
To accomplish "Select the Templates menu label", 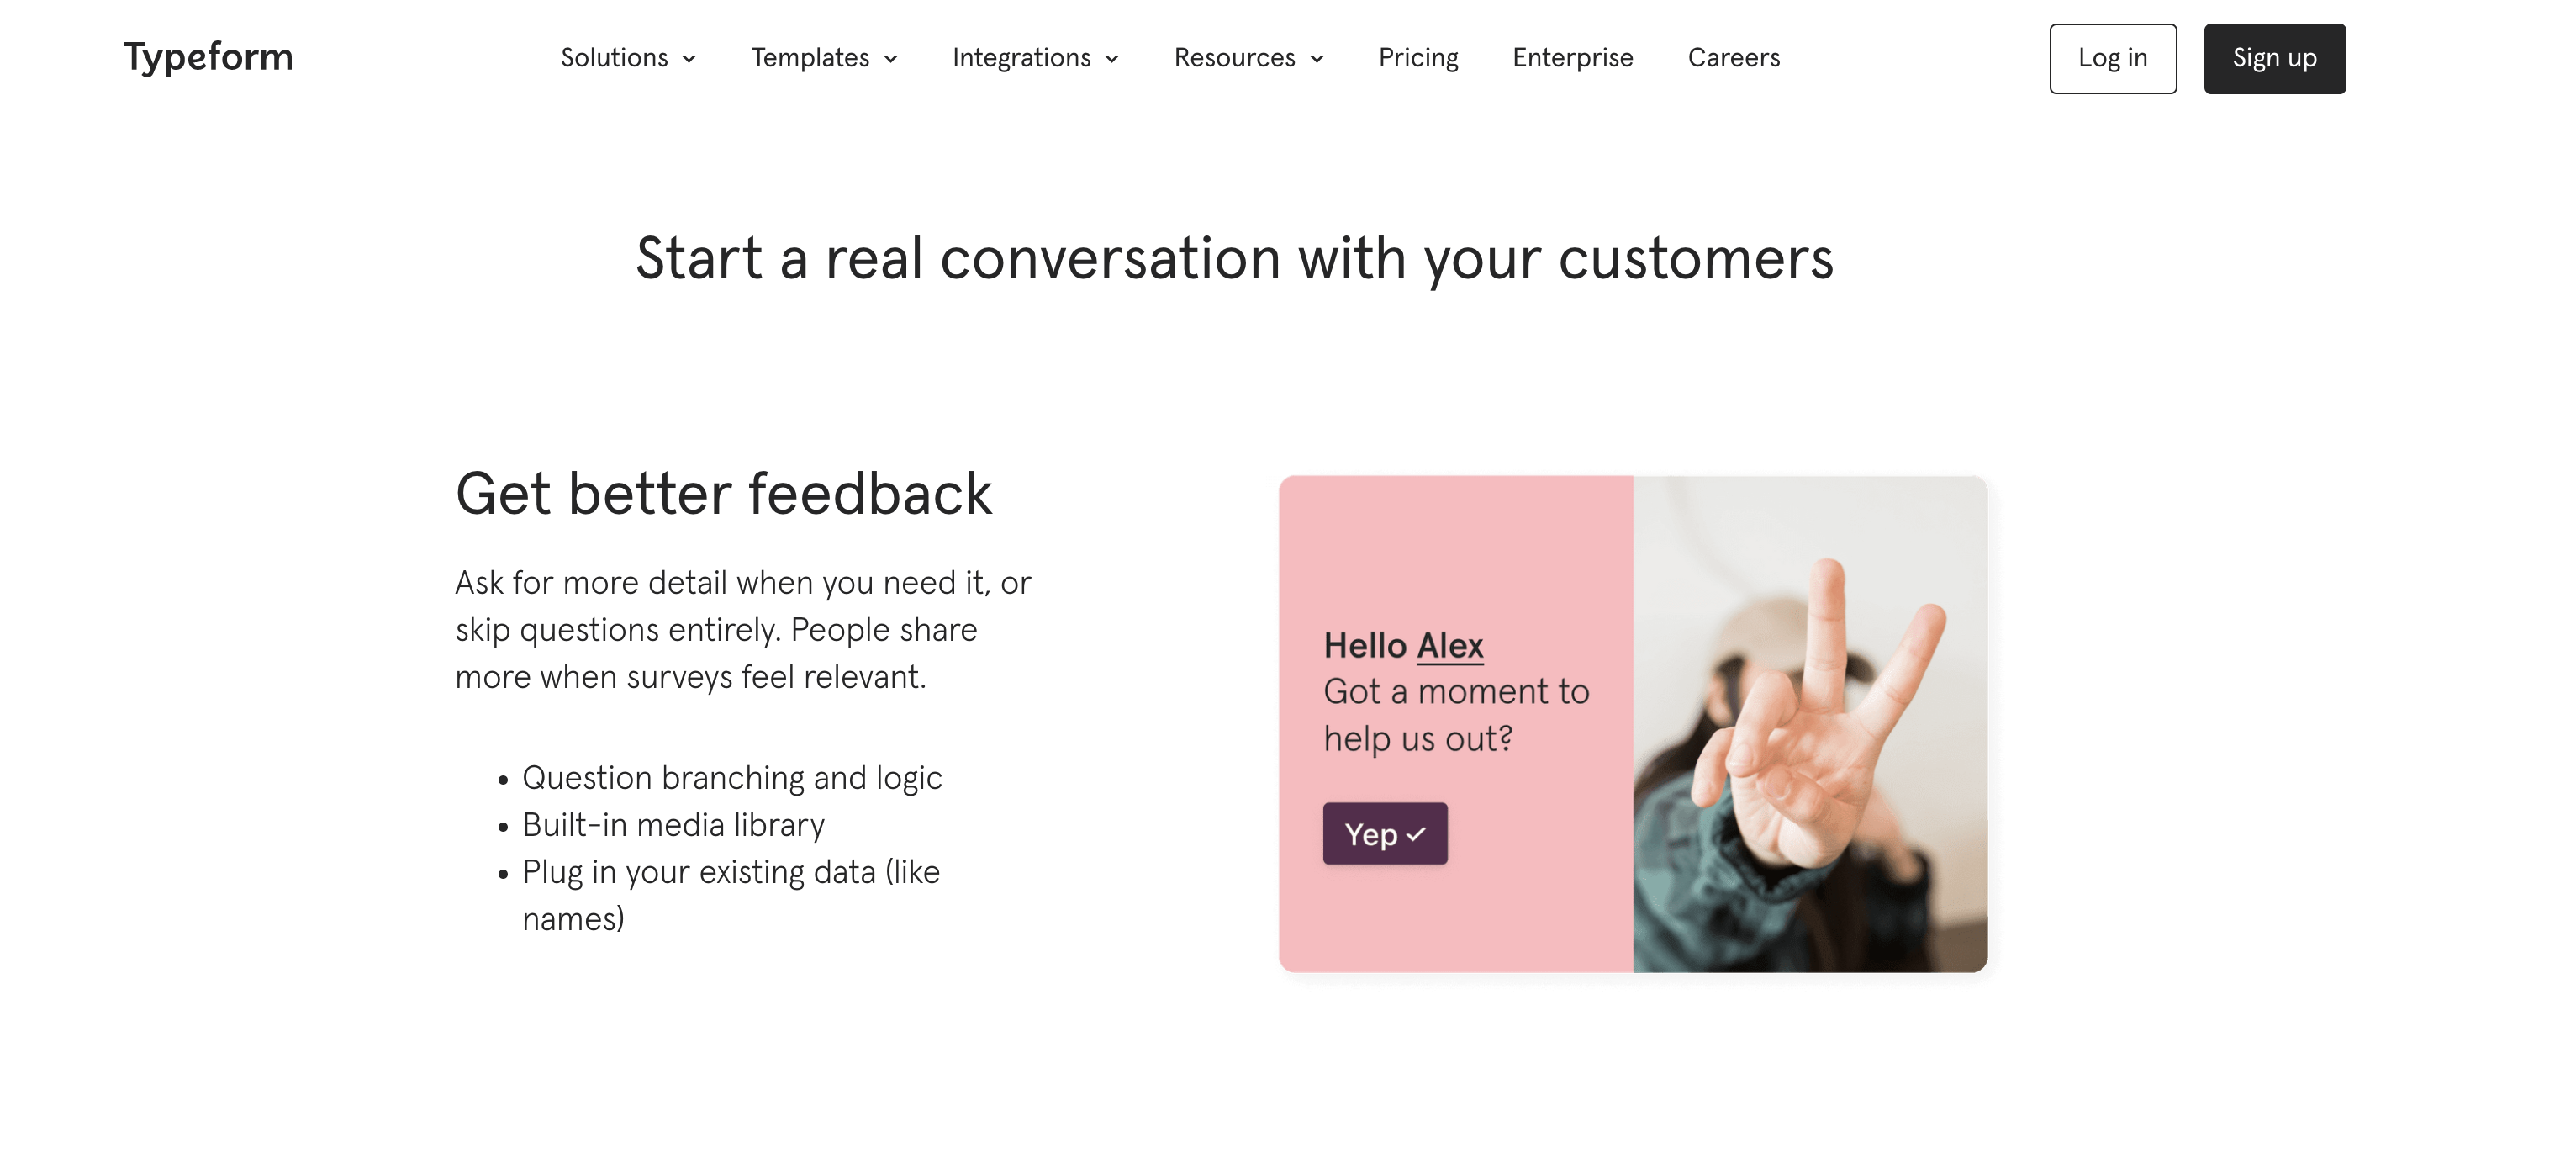I will click(x=810, y=58).
